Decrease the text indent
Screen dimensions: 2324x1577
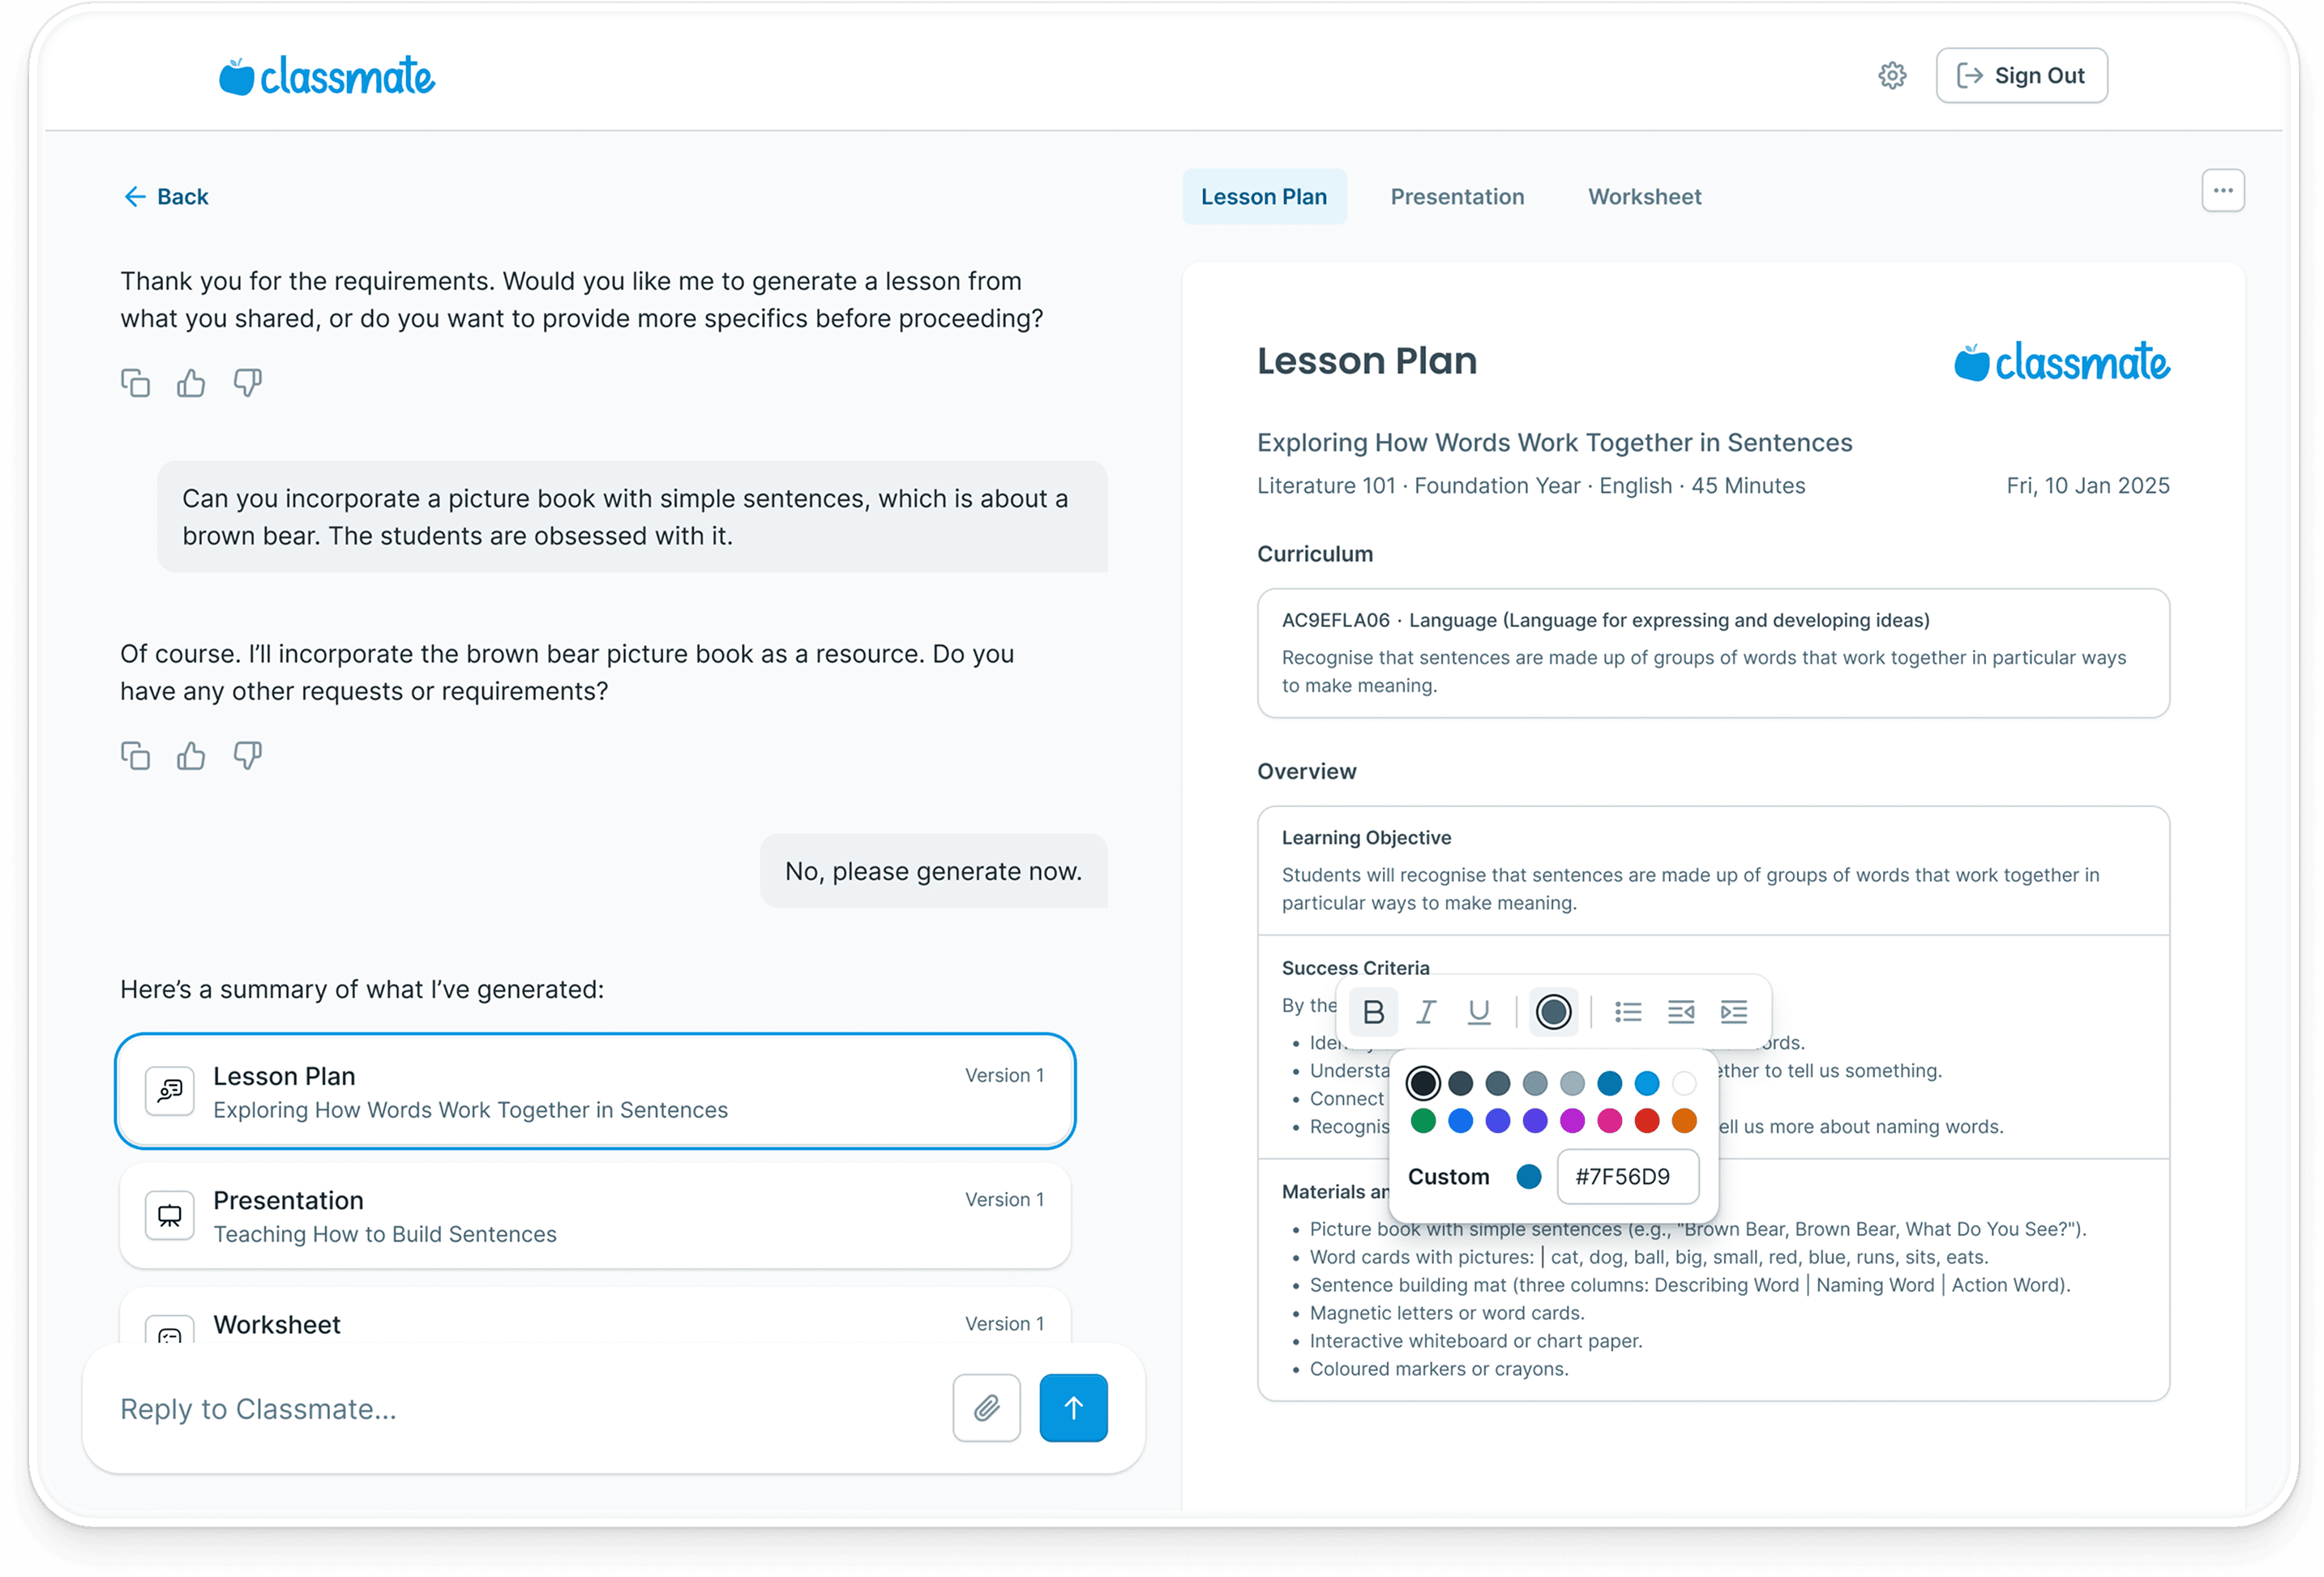point(1681,1011)
